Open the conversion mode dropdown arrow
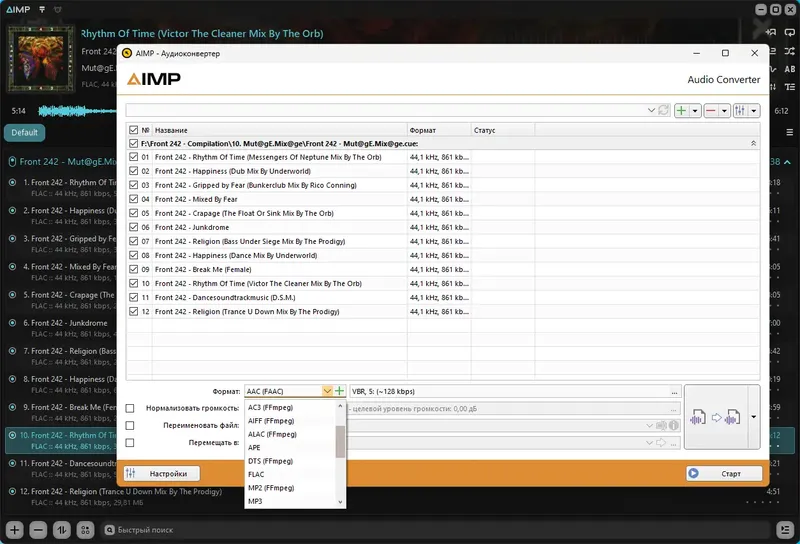Viewport: 800px width, 544px height. point(754,417)
